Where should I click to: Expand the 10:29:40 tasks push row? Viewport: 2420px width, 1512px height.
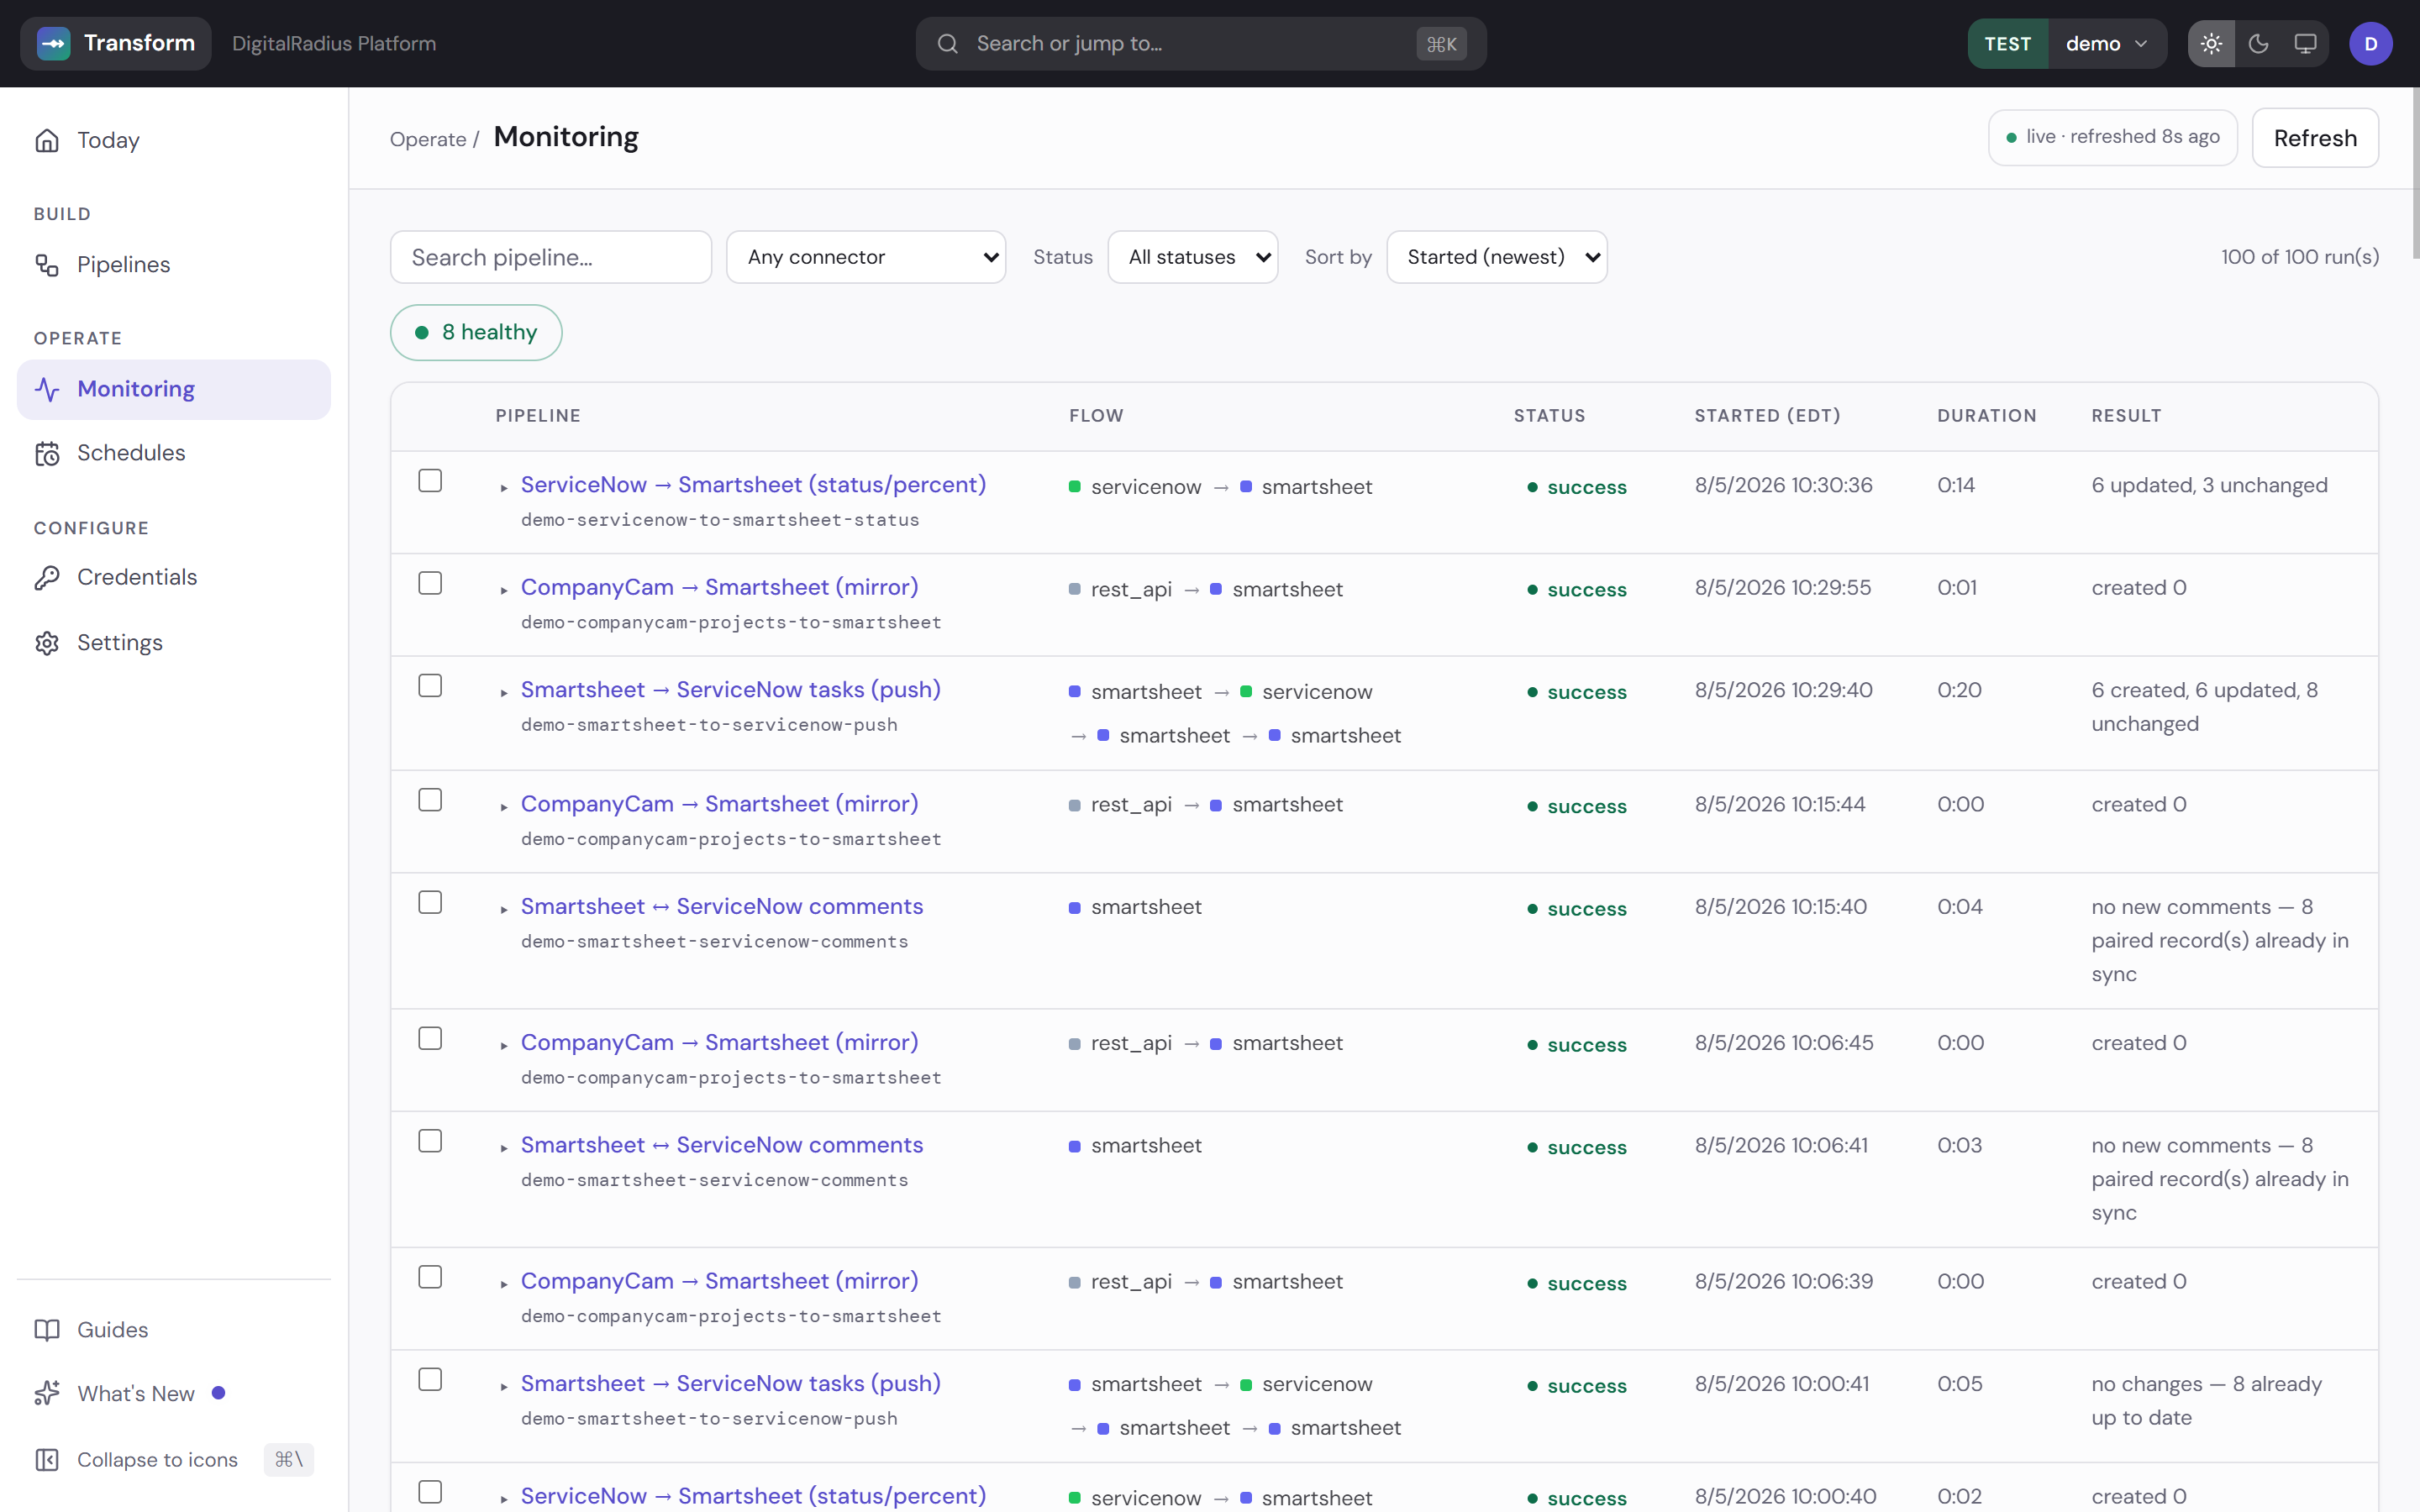click(x=504, y=692)
